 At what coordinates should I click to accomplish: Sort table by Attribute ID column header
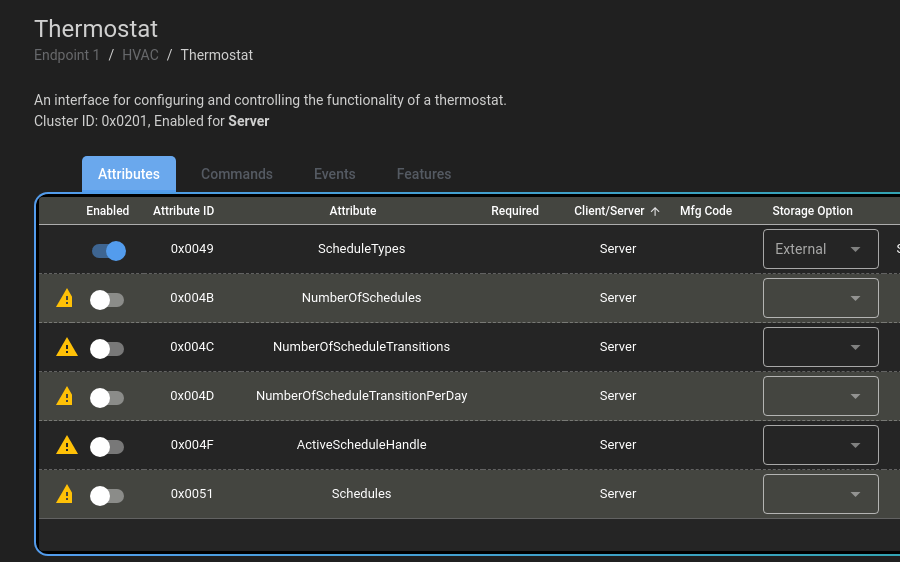tap(183, 211)
